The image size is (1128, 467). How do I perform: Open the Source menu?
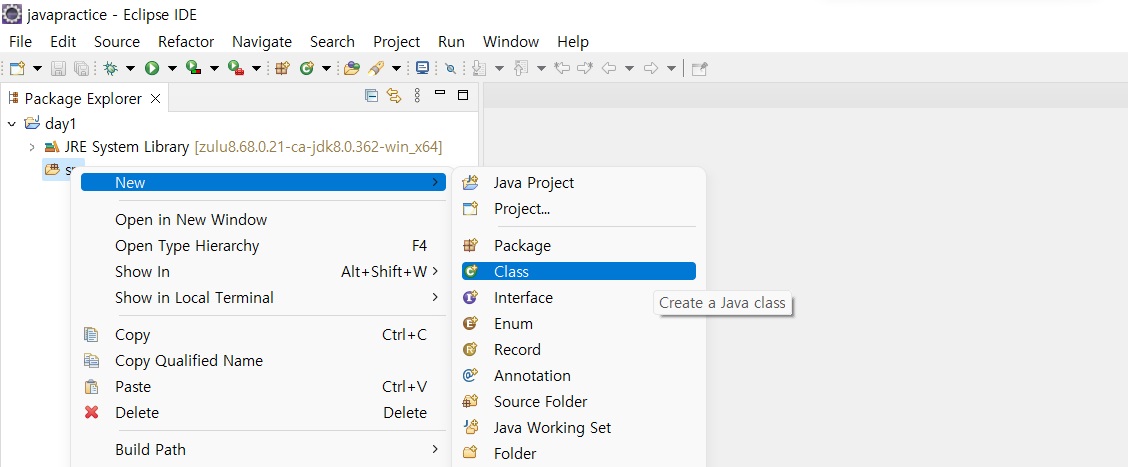coord(117,42)
